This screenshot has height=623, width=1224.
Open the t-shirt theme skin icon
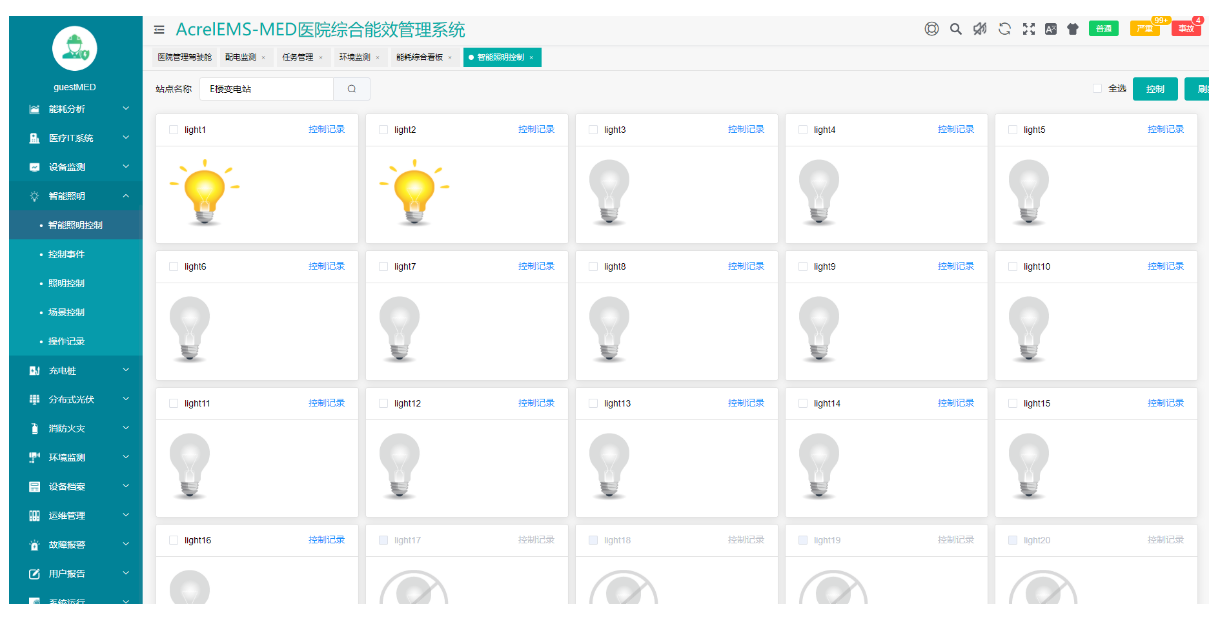pyautogui.click(x=1073, y=29)
